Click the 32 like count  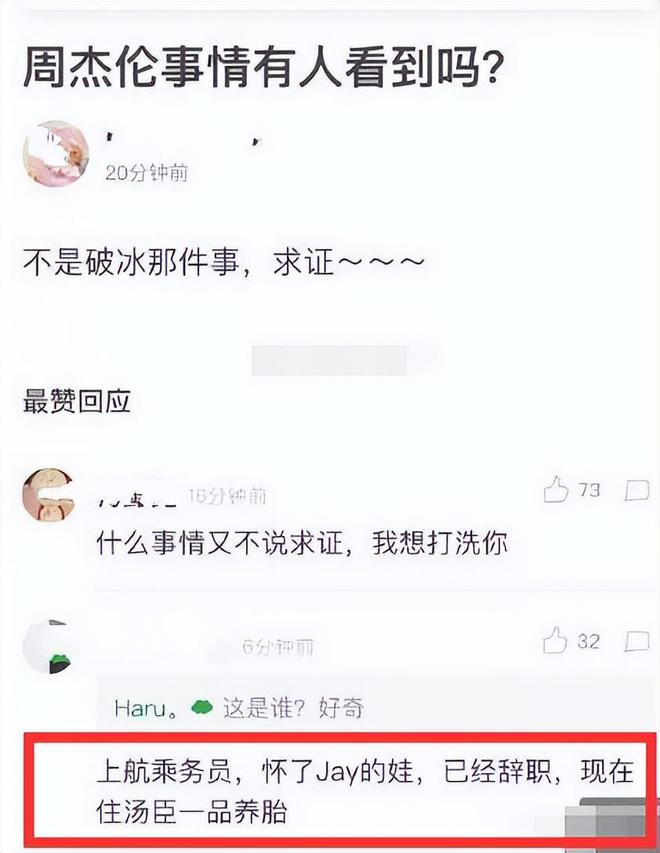click(589, 641)
